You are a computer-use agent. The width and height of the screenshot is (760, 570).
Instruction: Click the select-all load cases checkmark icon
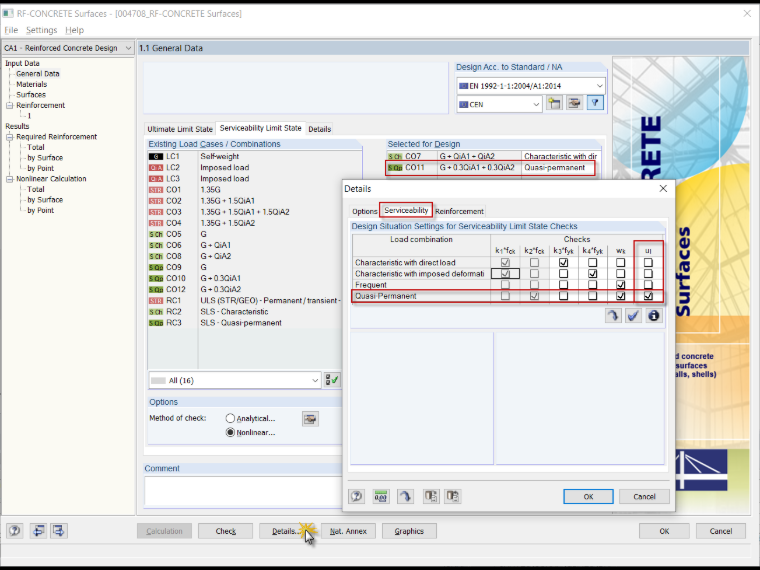tap(332, 380)
